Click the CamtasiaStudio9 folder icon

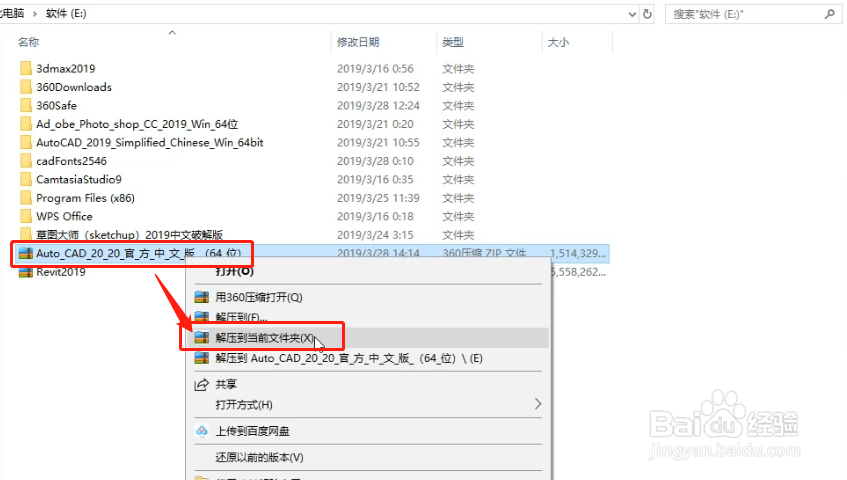[25, 179]
